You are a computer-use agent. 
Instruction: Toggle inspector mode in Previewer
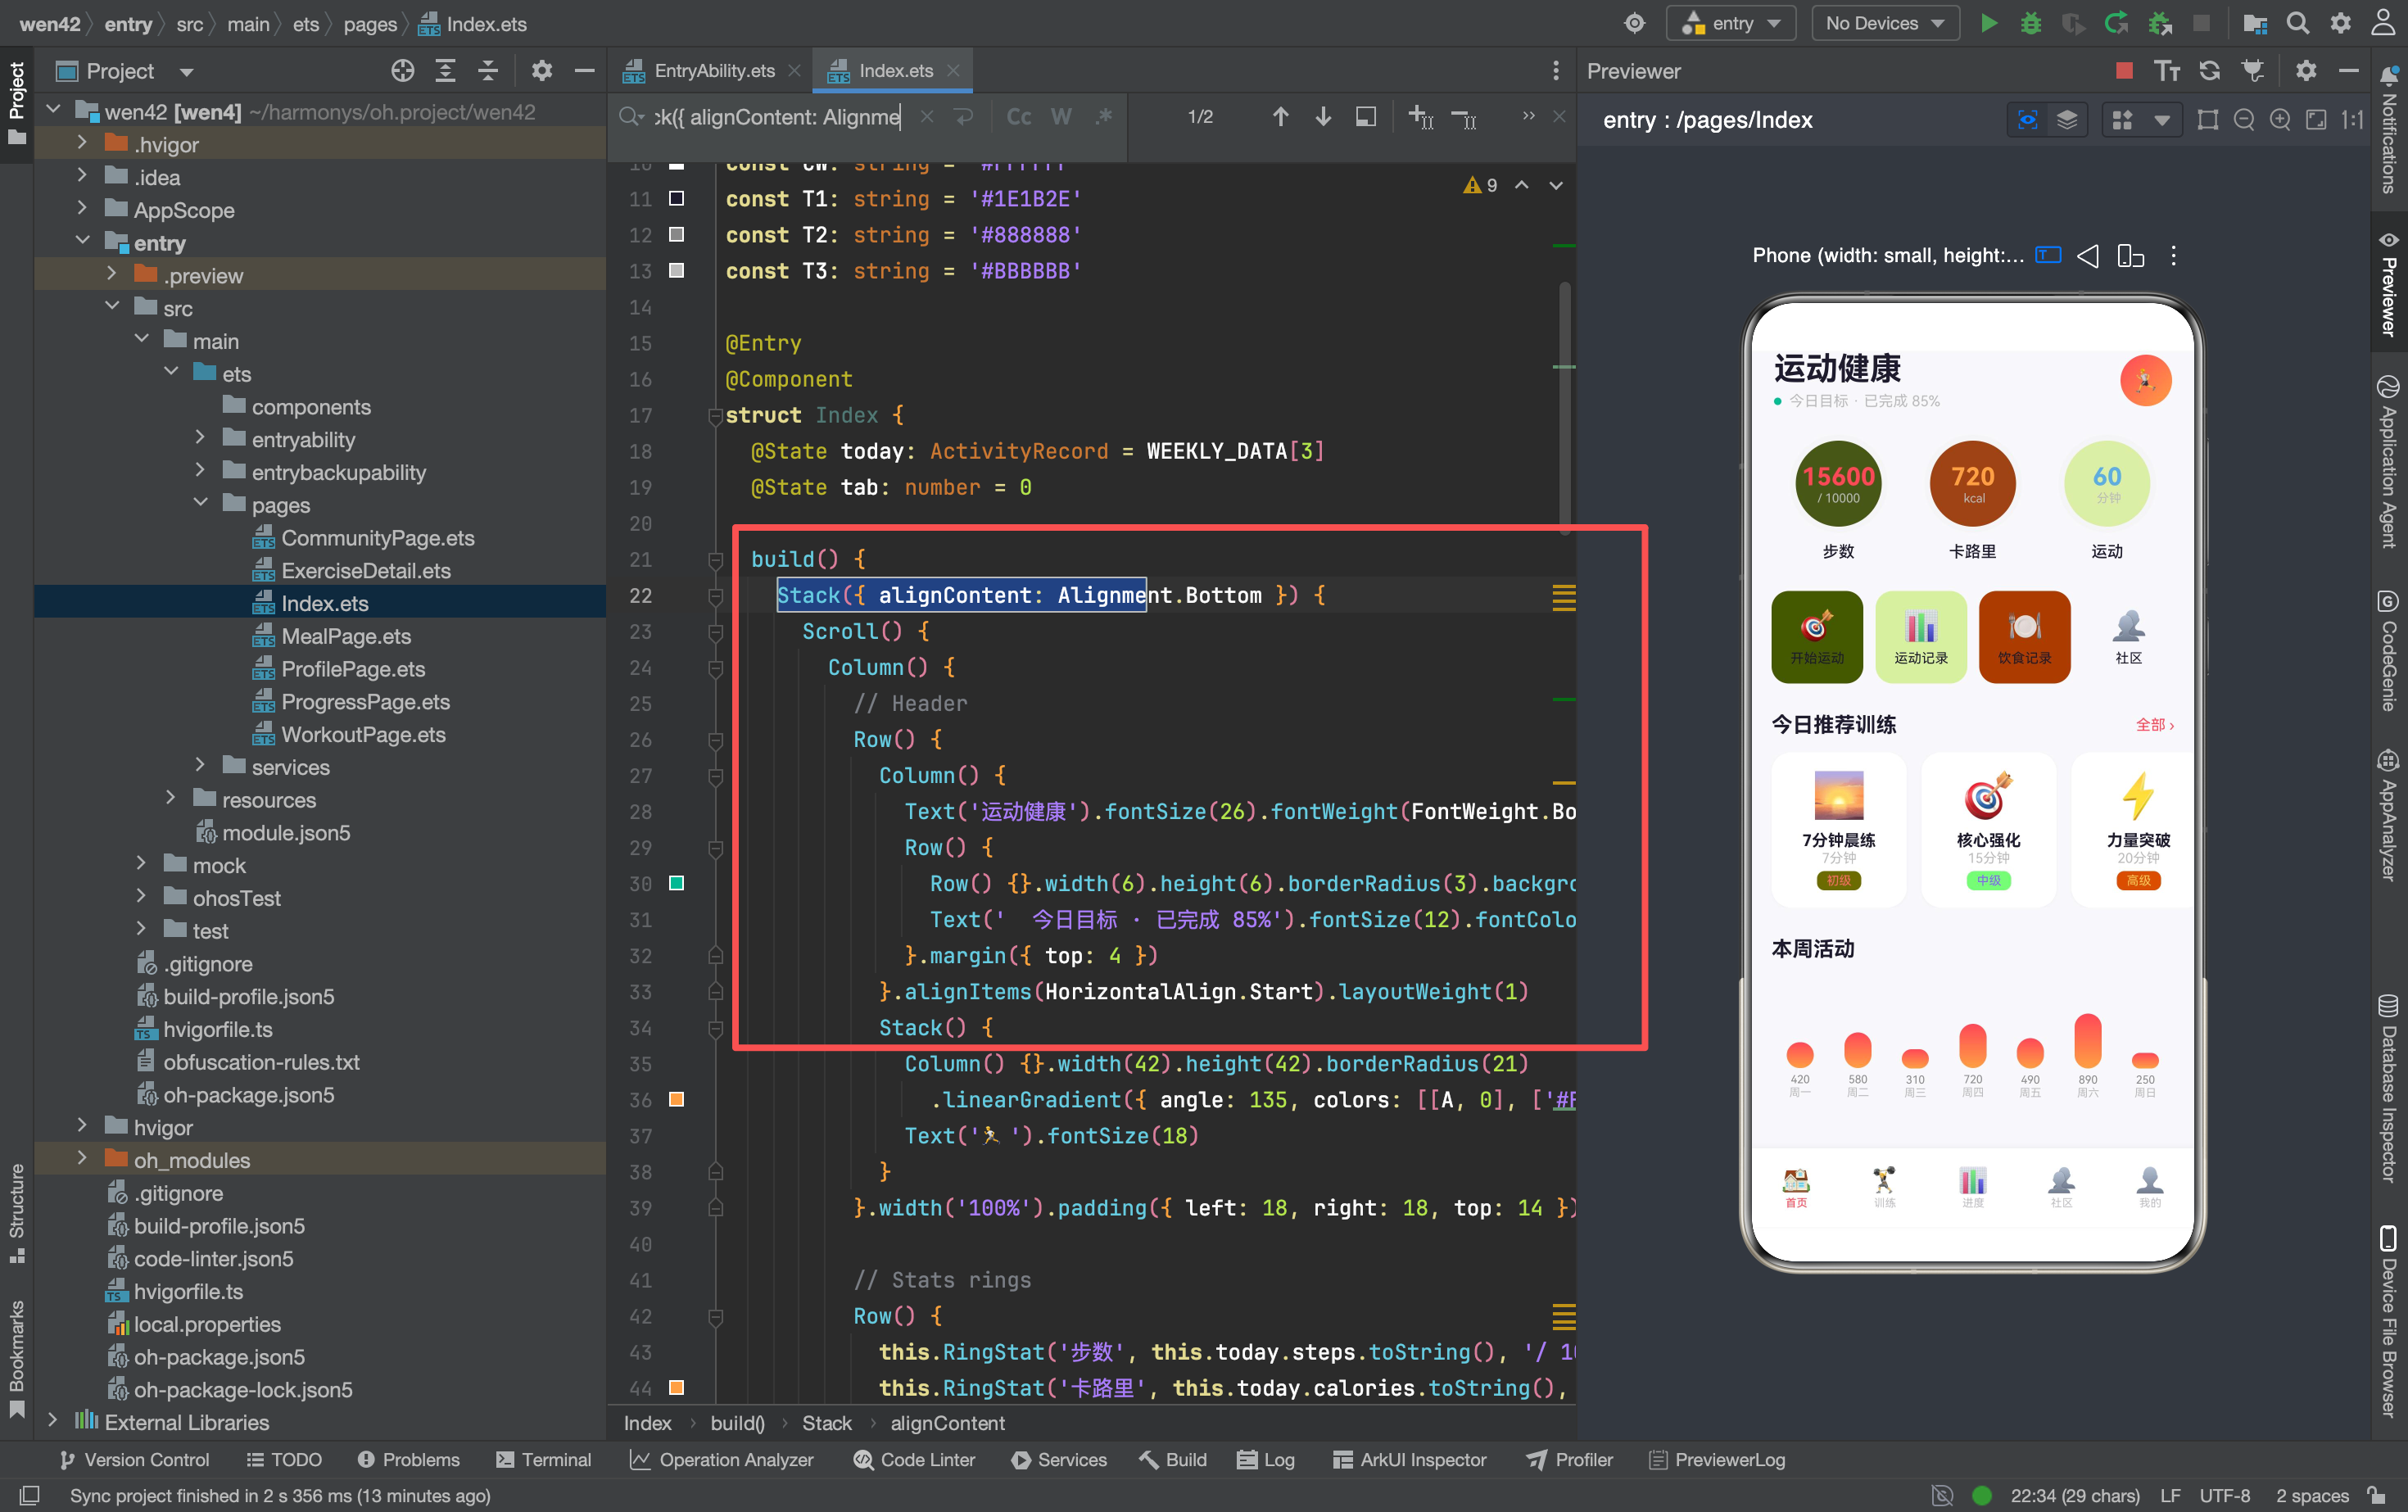(2027, 120)
